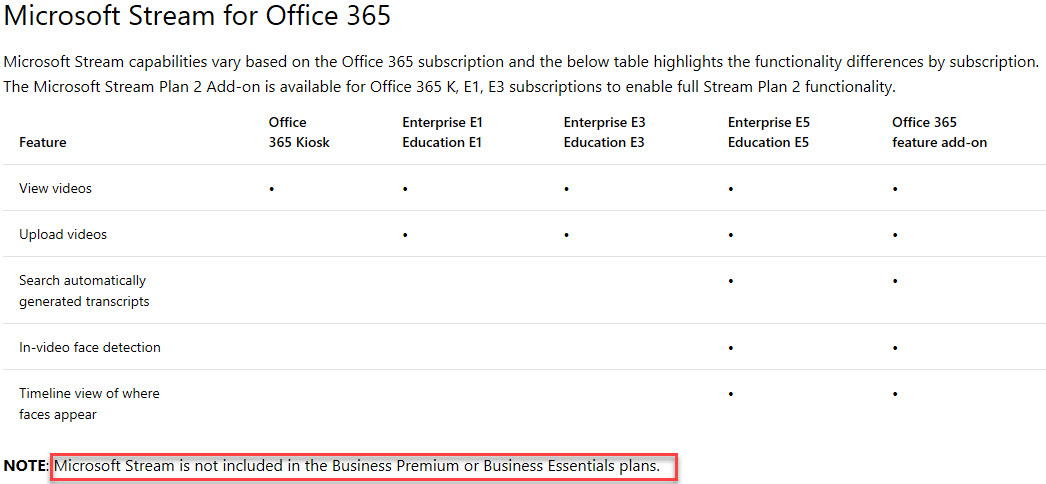Click the transcript search bullet under Enterprise E5
Image resolution: width=1046 pixels, height=484 pixels.
(732, 281)
